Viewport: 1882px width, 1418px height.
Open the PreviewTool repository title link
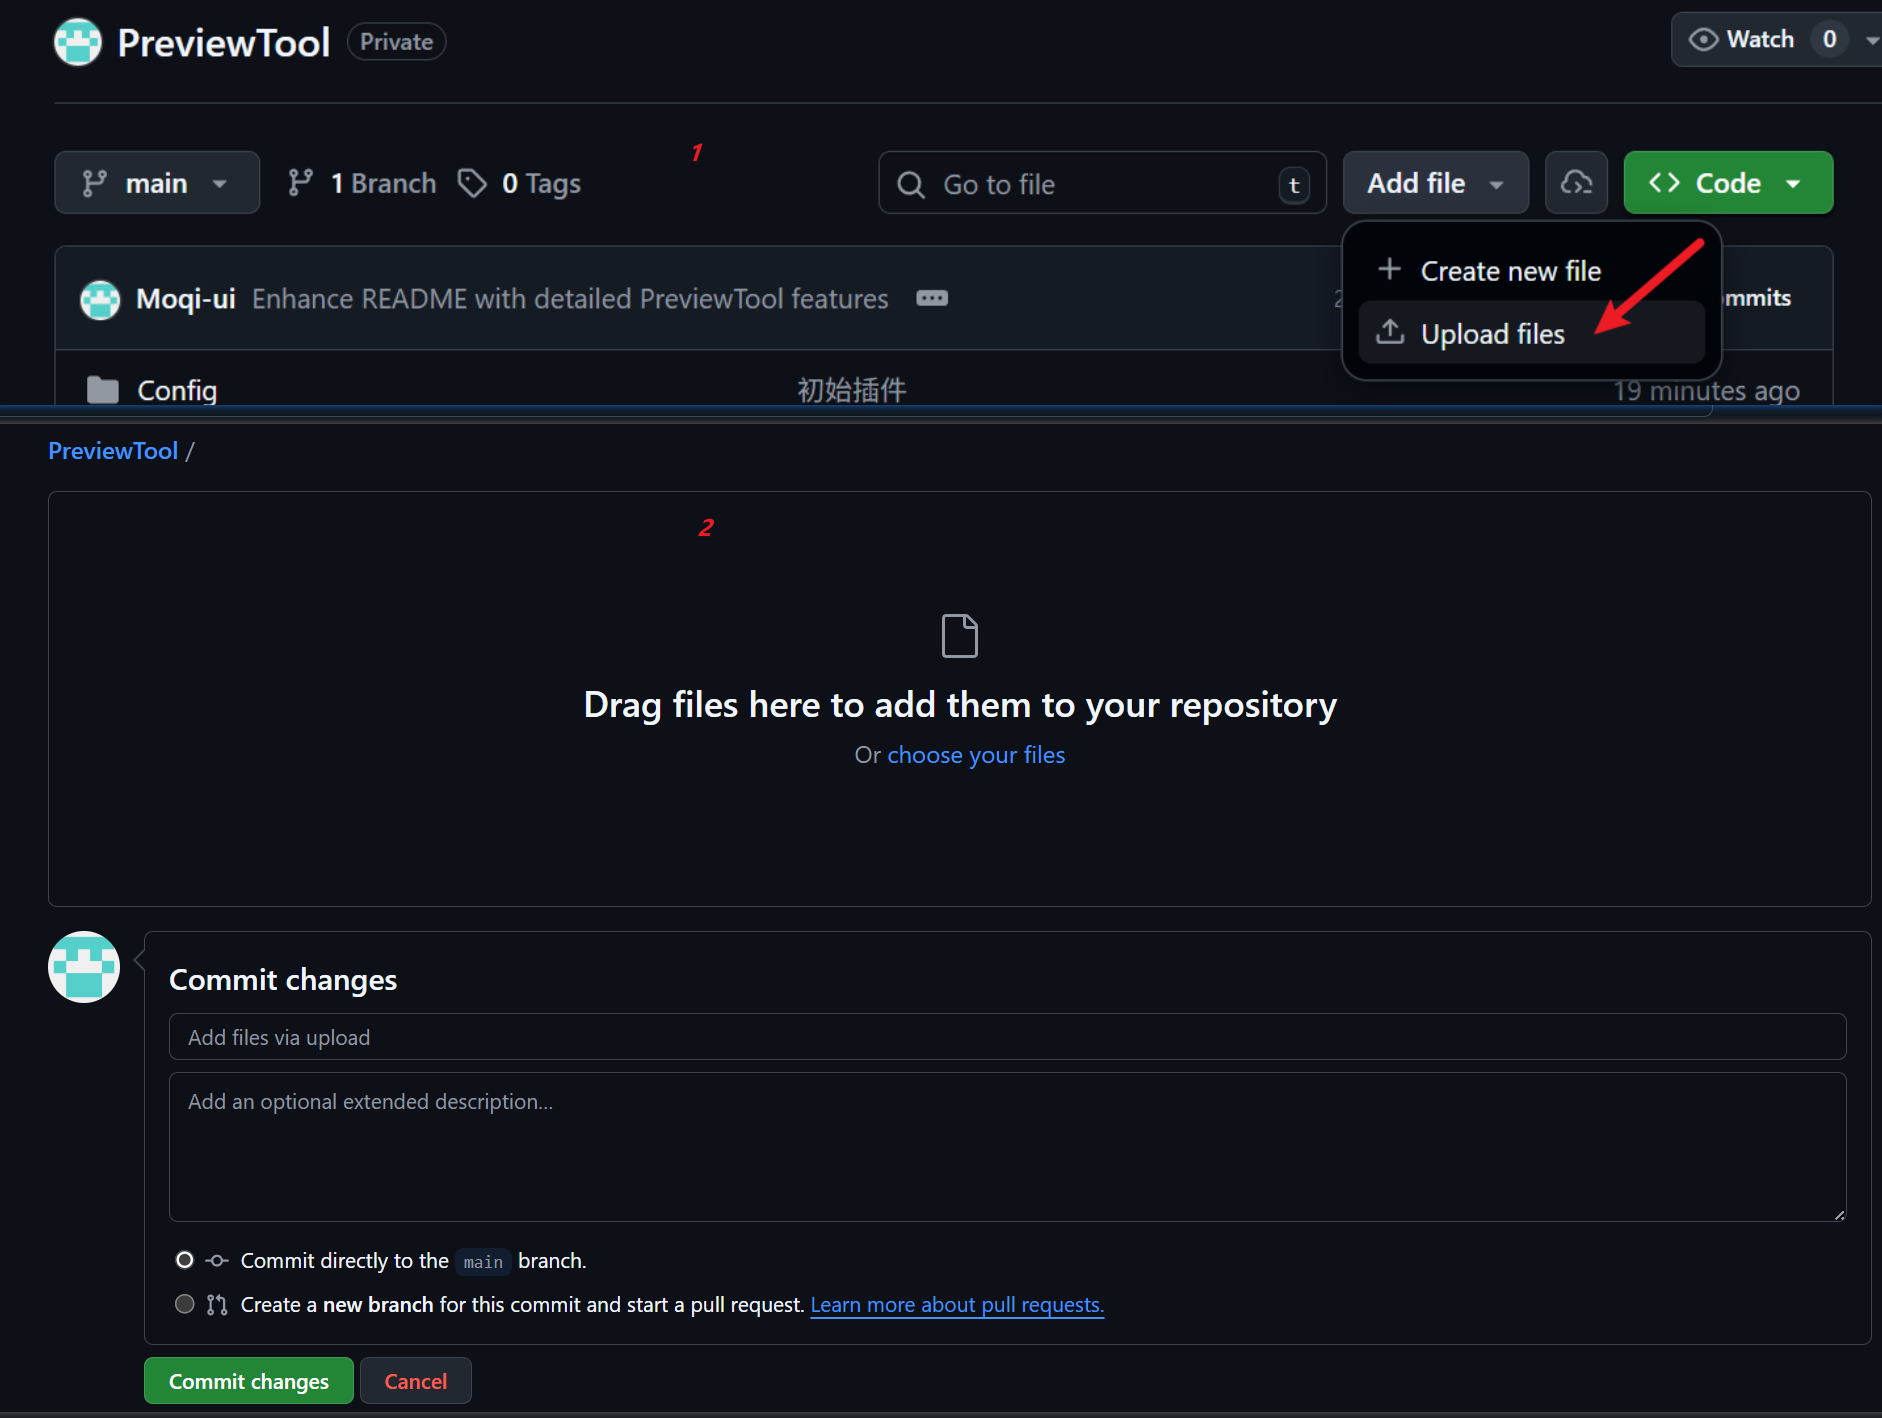coord(224,42)
